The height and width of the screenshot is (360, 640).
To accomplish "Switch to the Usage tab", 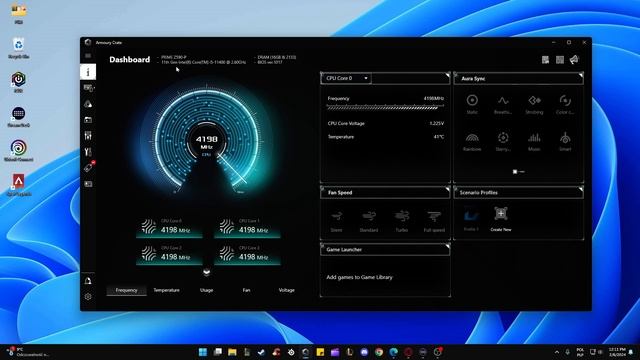I will (207, 290).
